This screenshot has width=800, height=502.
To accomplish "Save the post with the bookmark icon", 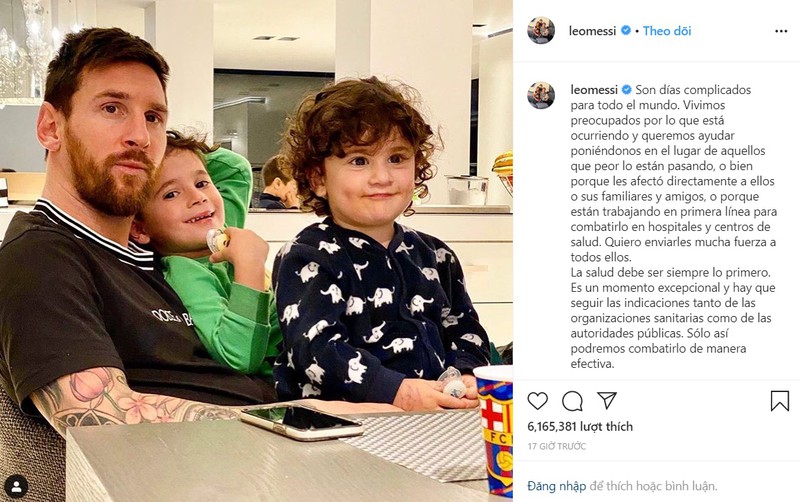I will pos(780,401).
